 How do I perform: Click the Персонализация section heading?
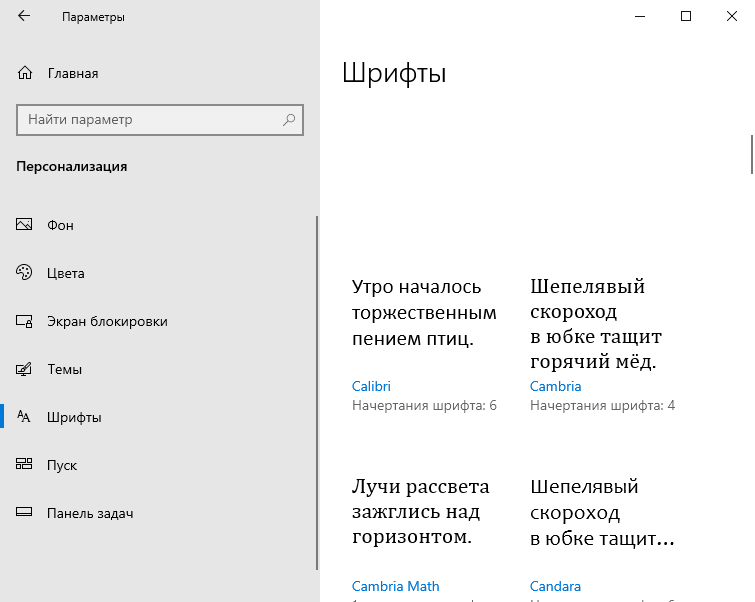point(72,167)
